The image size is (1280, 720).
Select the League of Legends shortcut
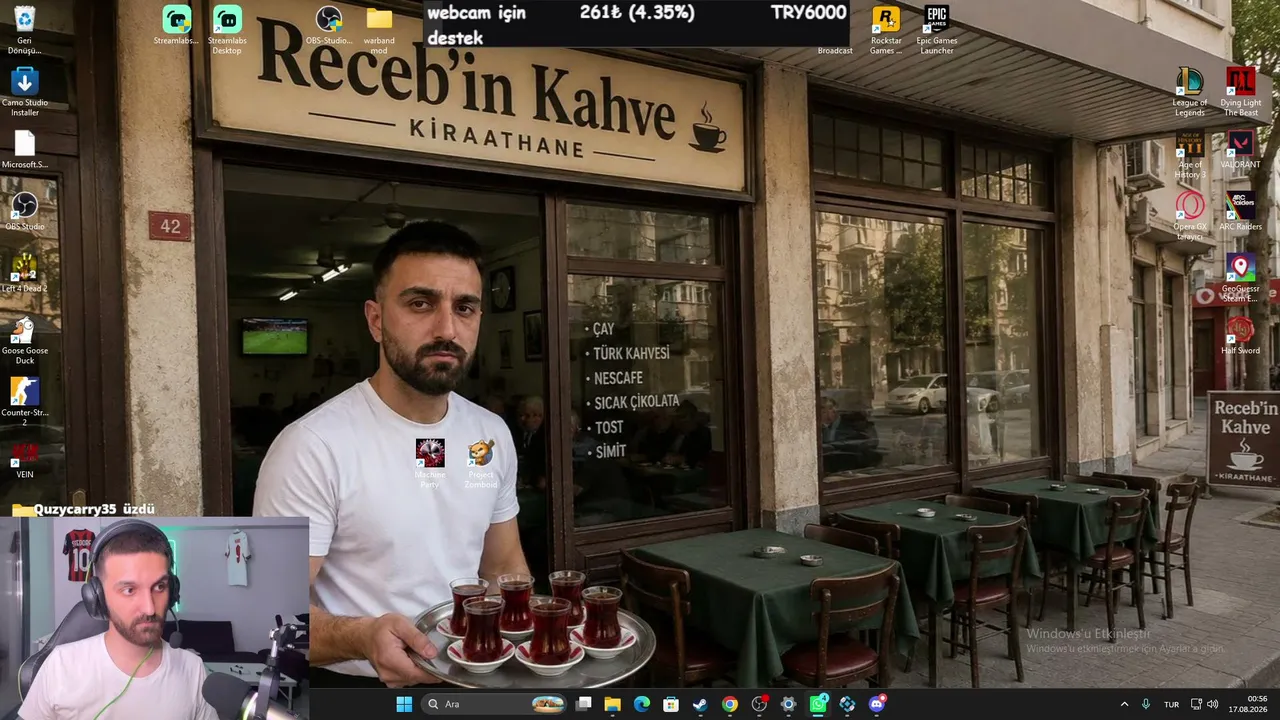point(1190,92)
